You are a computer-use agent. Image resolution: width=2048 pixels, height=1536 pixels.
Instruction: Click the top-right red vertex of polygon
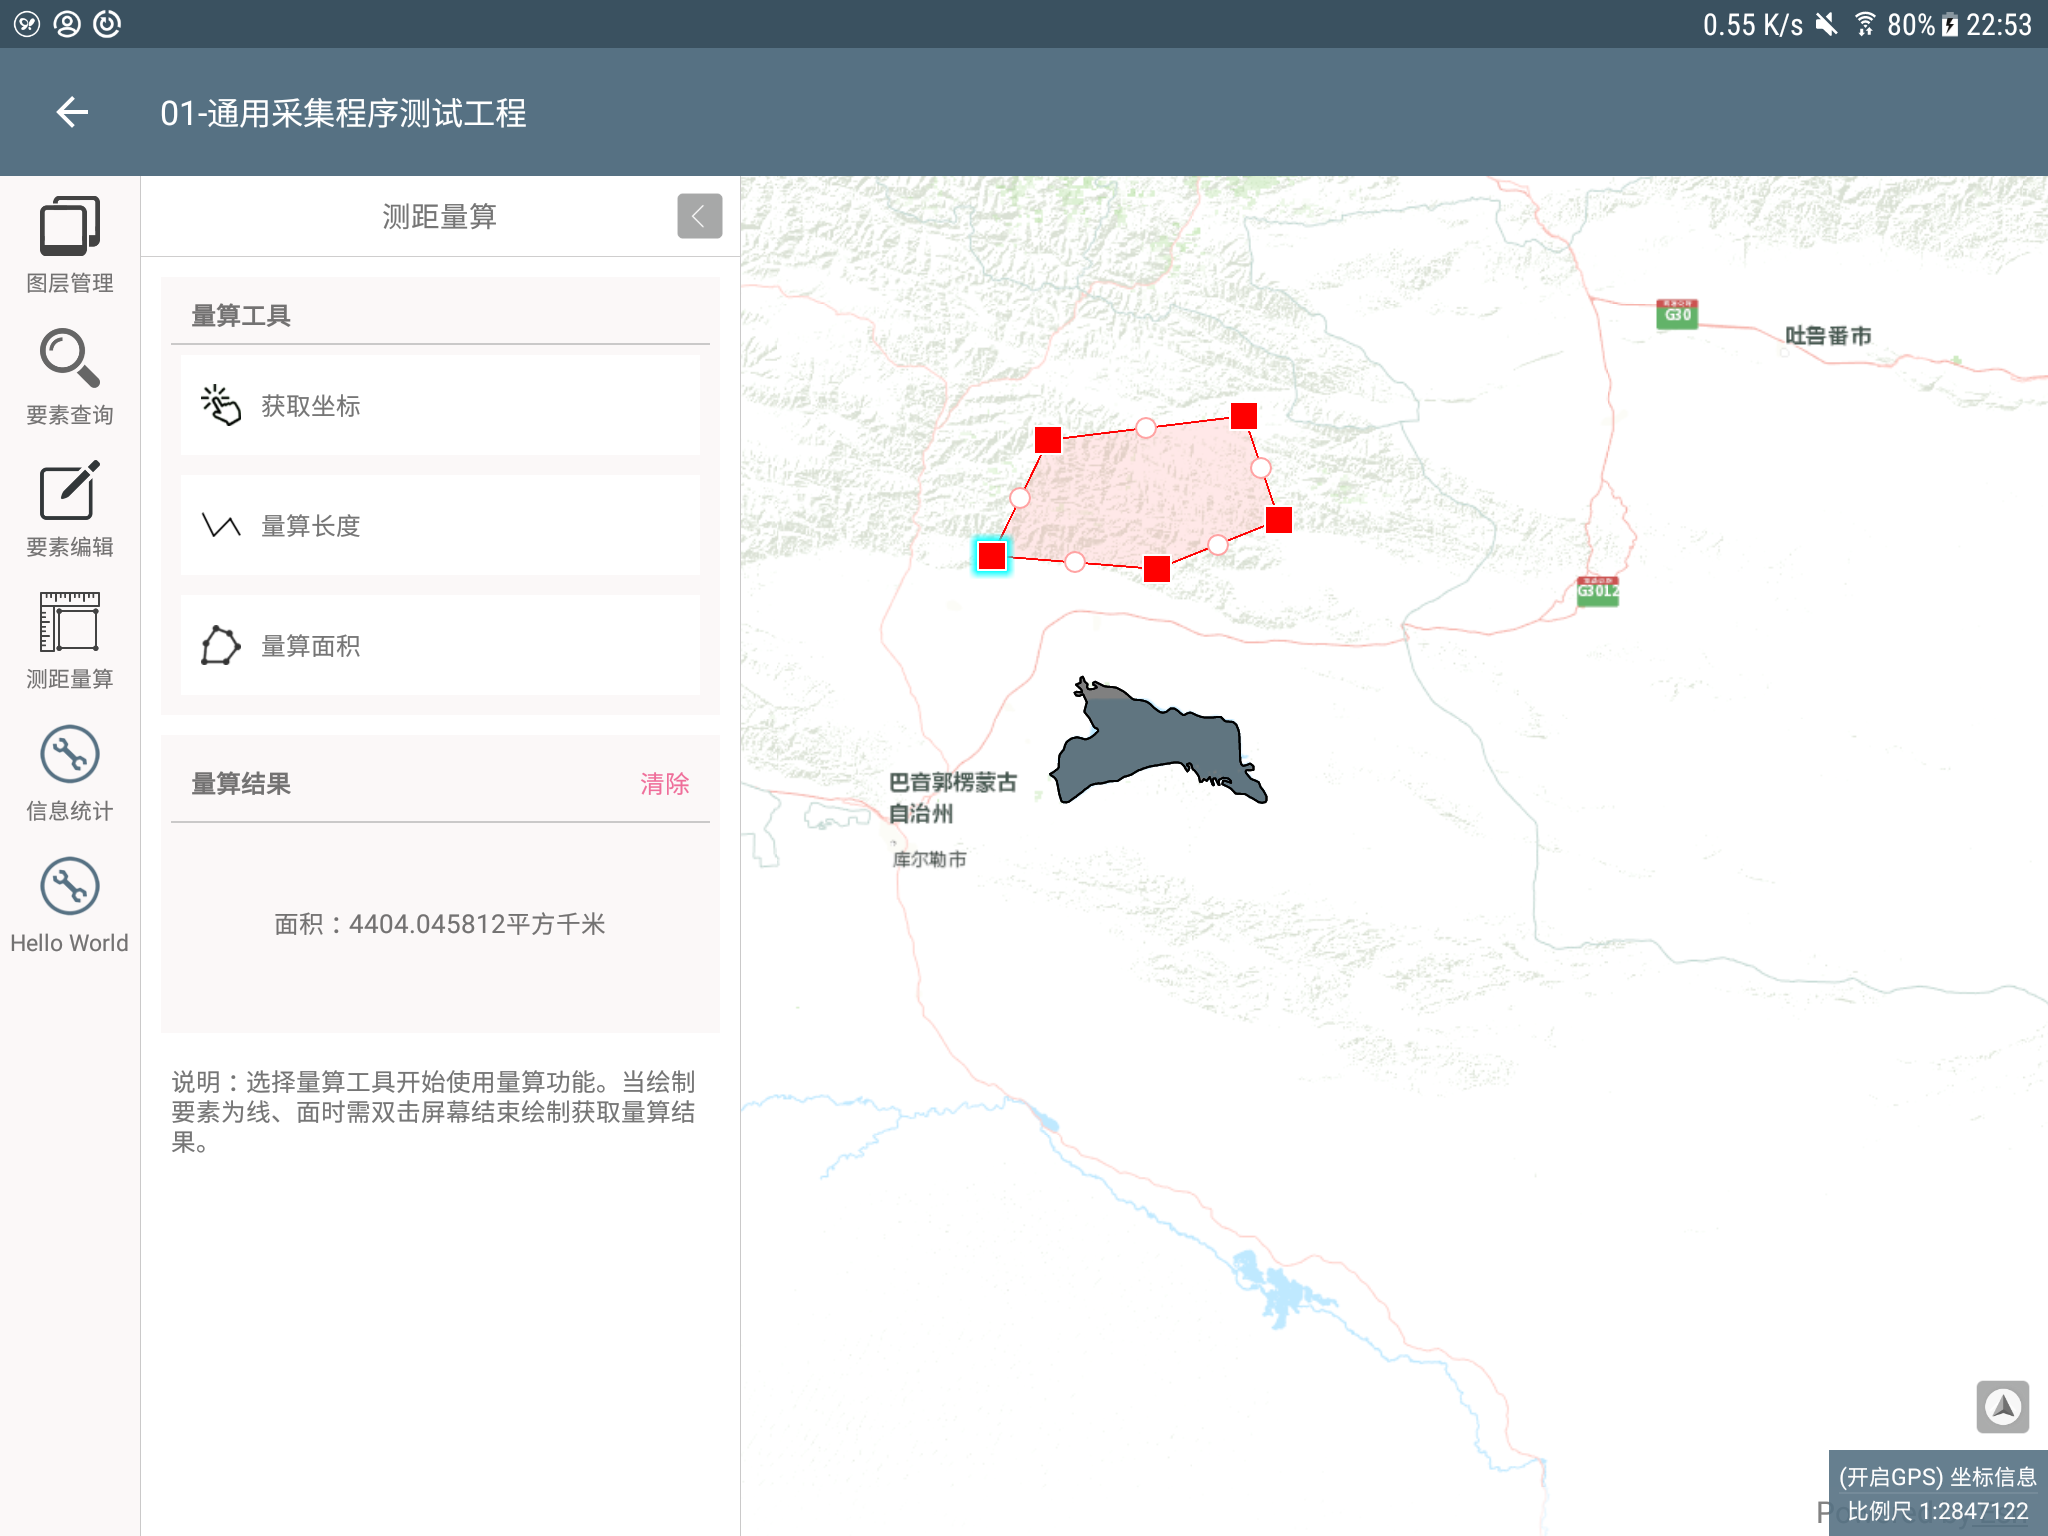[1244, 416]
